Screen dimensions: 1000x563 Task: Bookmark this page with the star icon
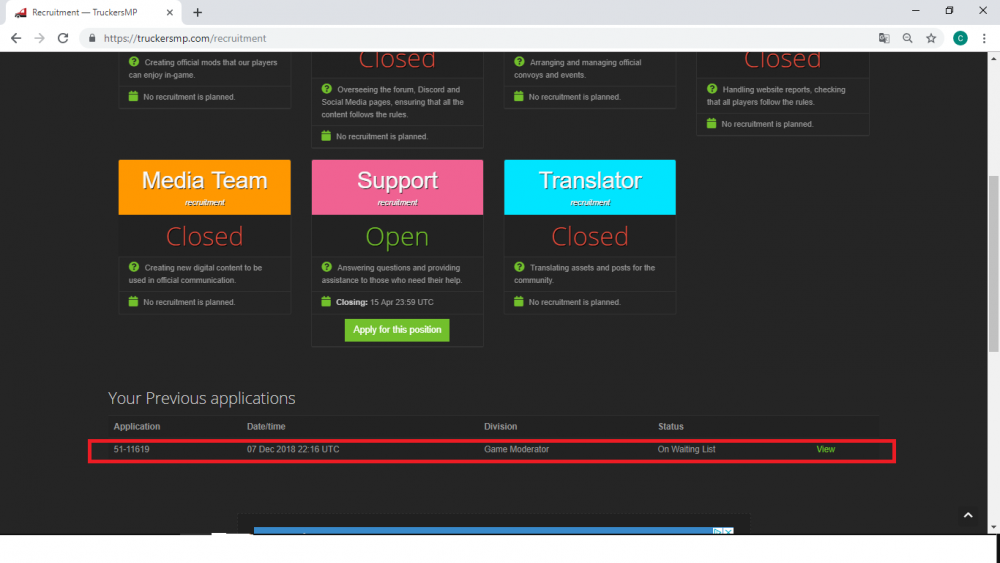(x=931, y=38)
